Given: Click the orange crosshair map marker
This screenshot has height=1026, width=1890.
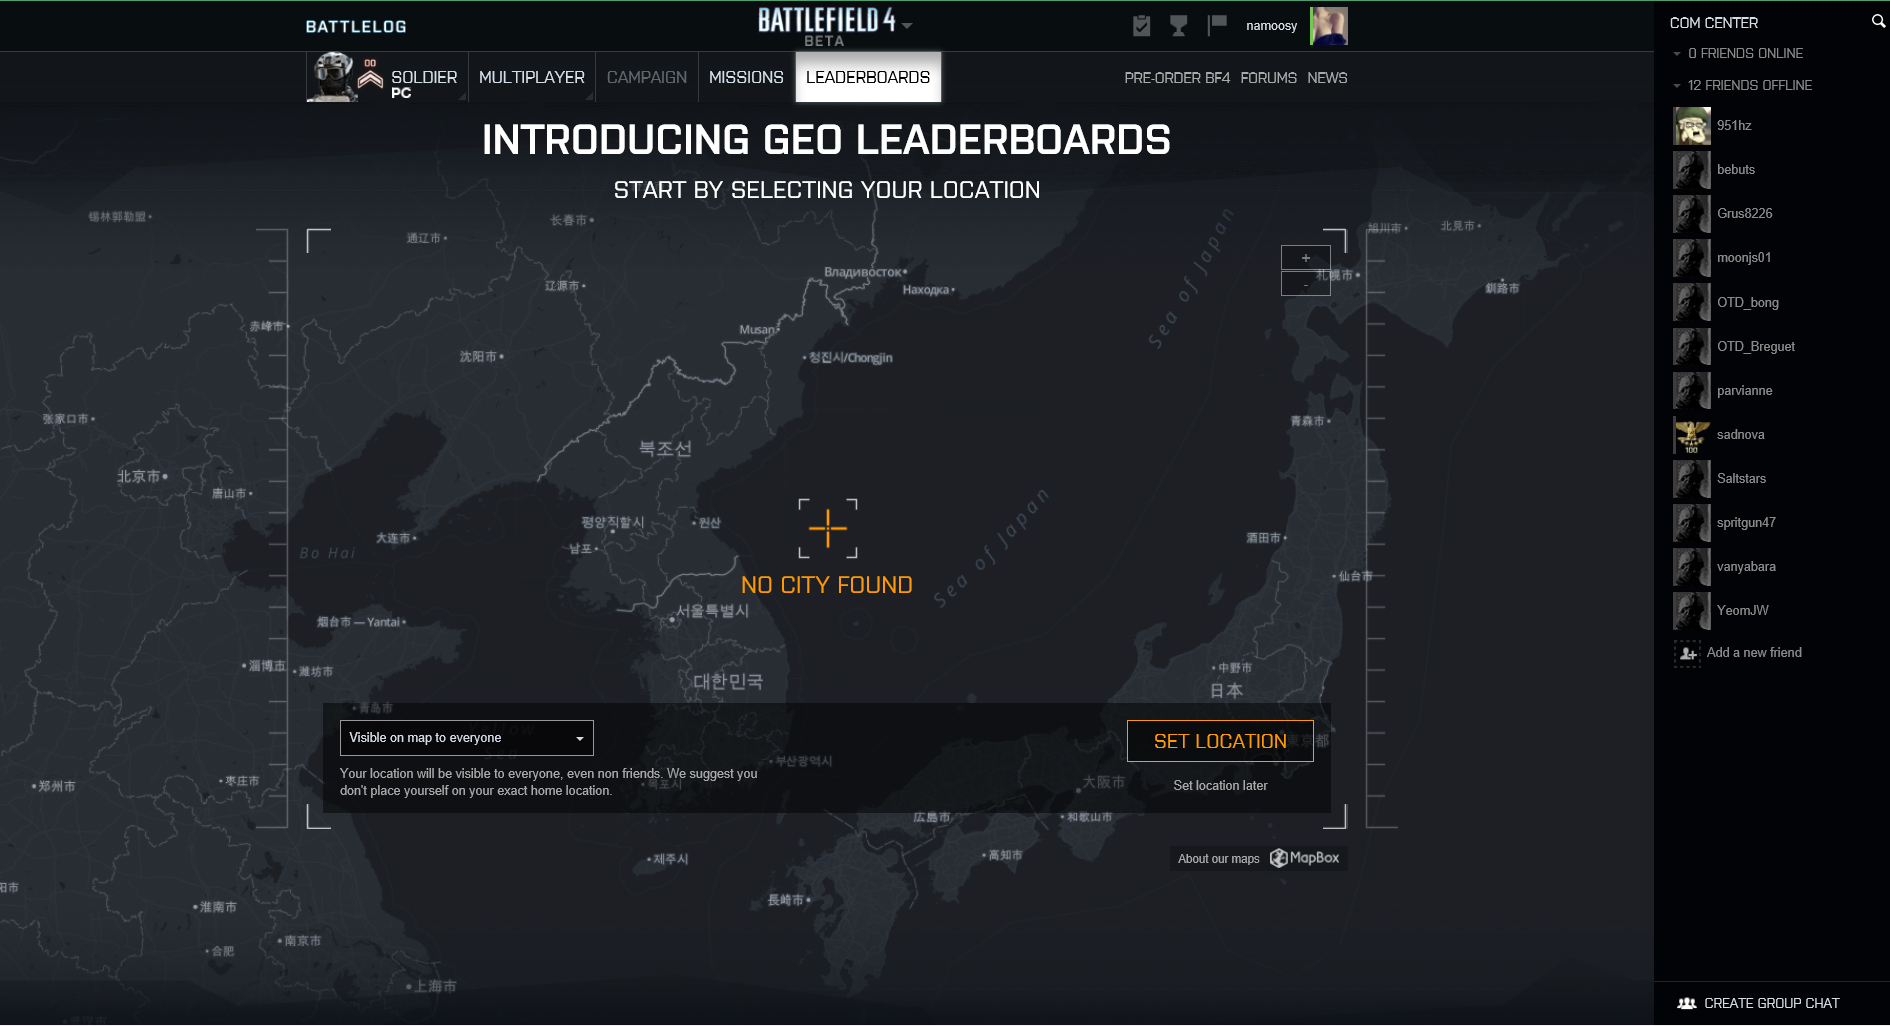Looking at the screenshot, I should point(828,528).
